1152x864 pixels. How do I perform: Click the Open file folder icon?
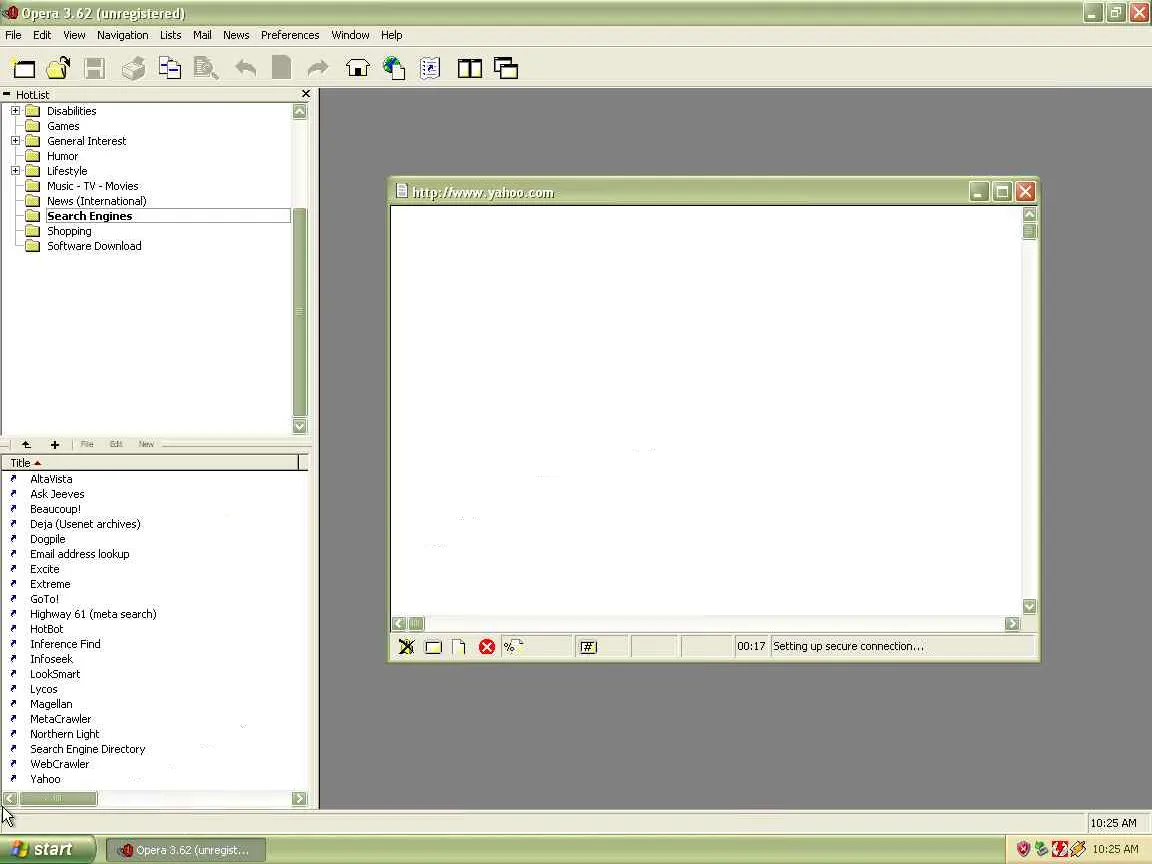pos(59,68)
